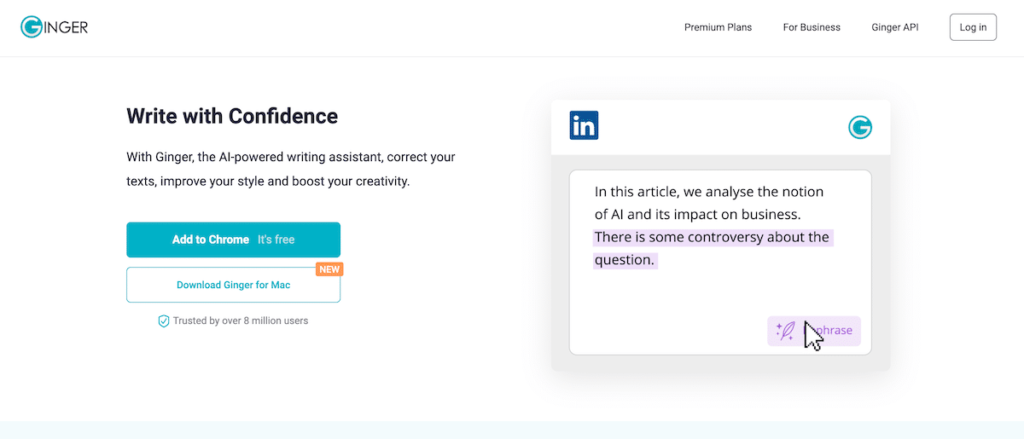
Task: Click the black cursor arrow in the demo
Action: [813, 336]
